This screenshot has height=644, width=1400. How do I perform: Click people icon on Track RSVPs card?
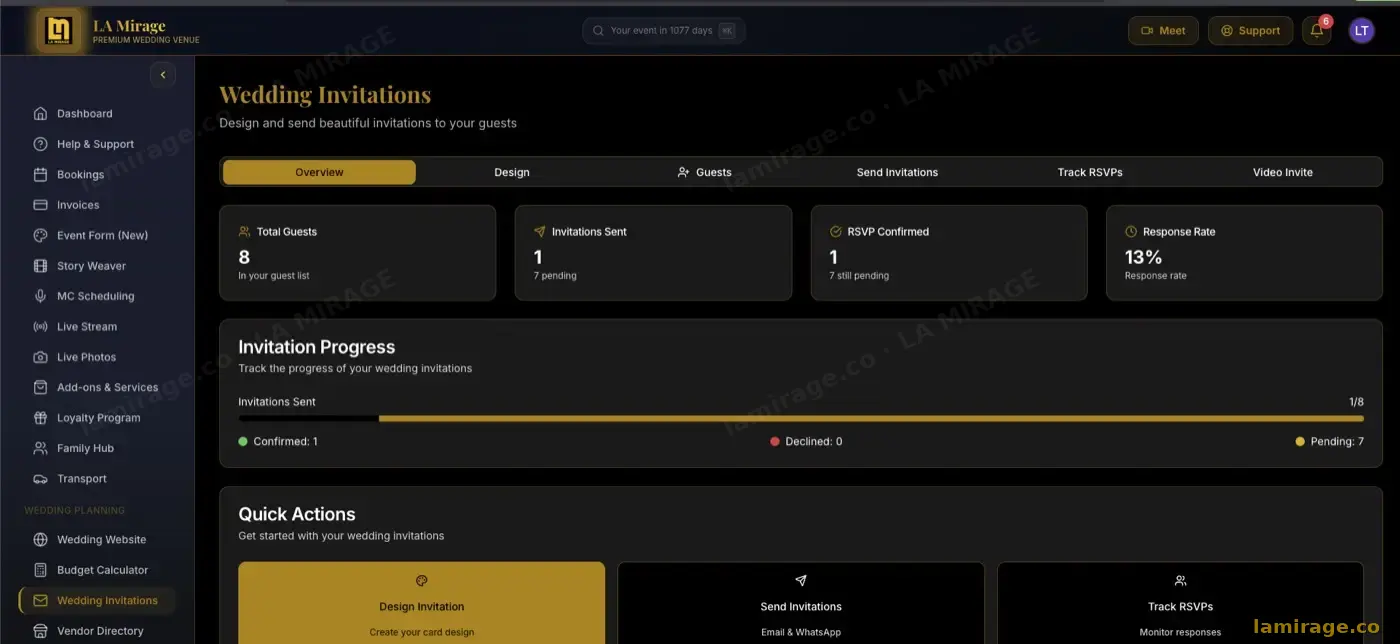click(x=1180, y=580)
